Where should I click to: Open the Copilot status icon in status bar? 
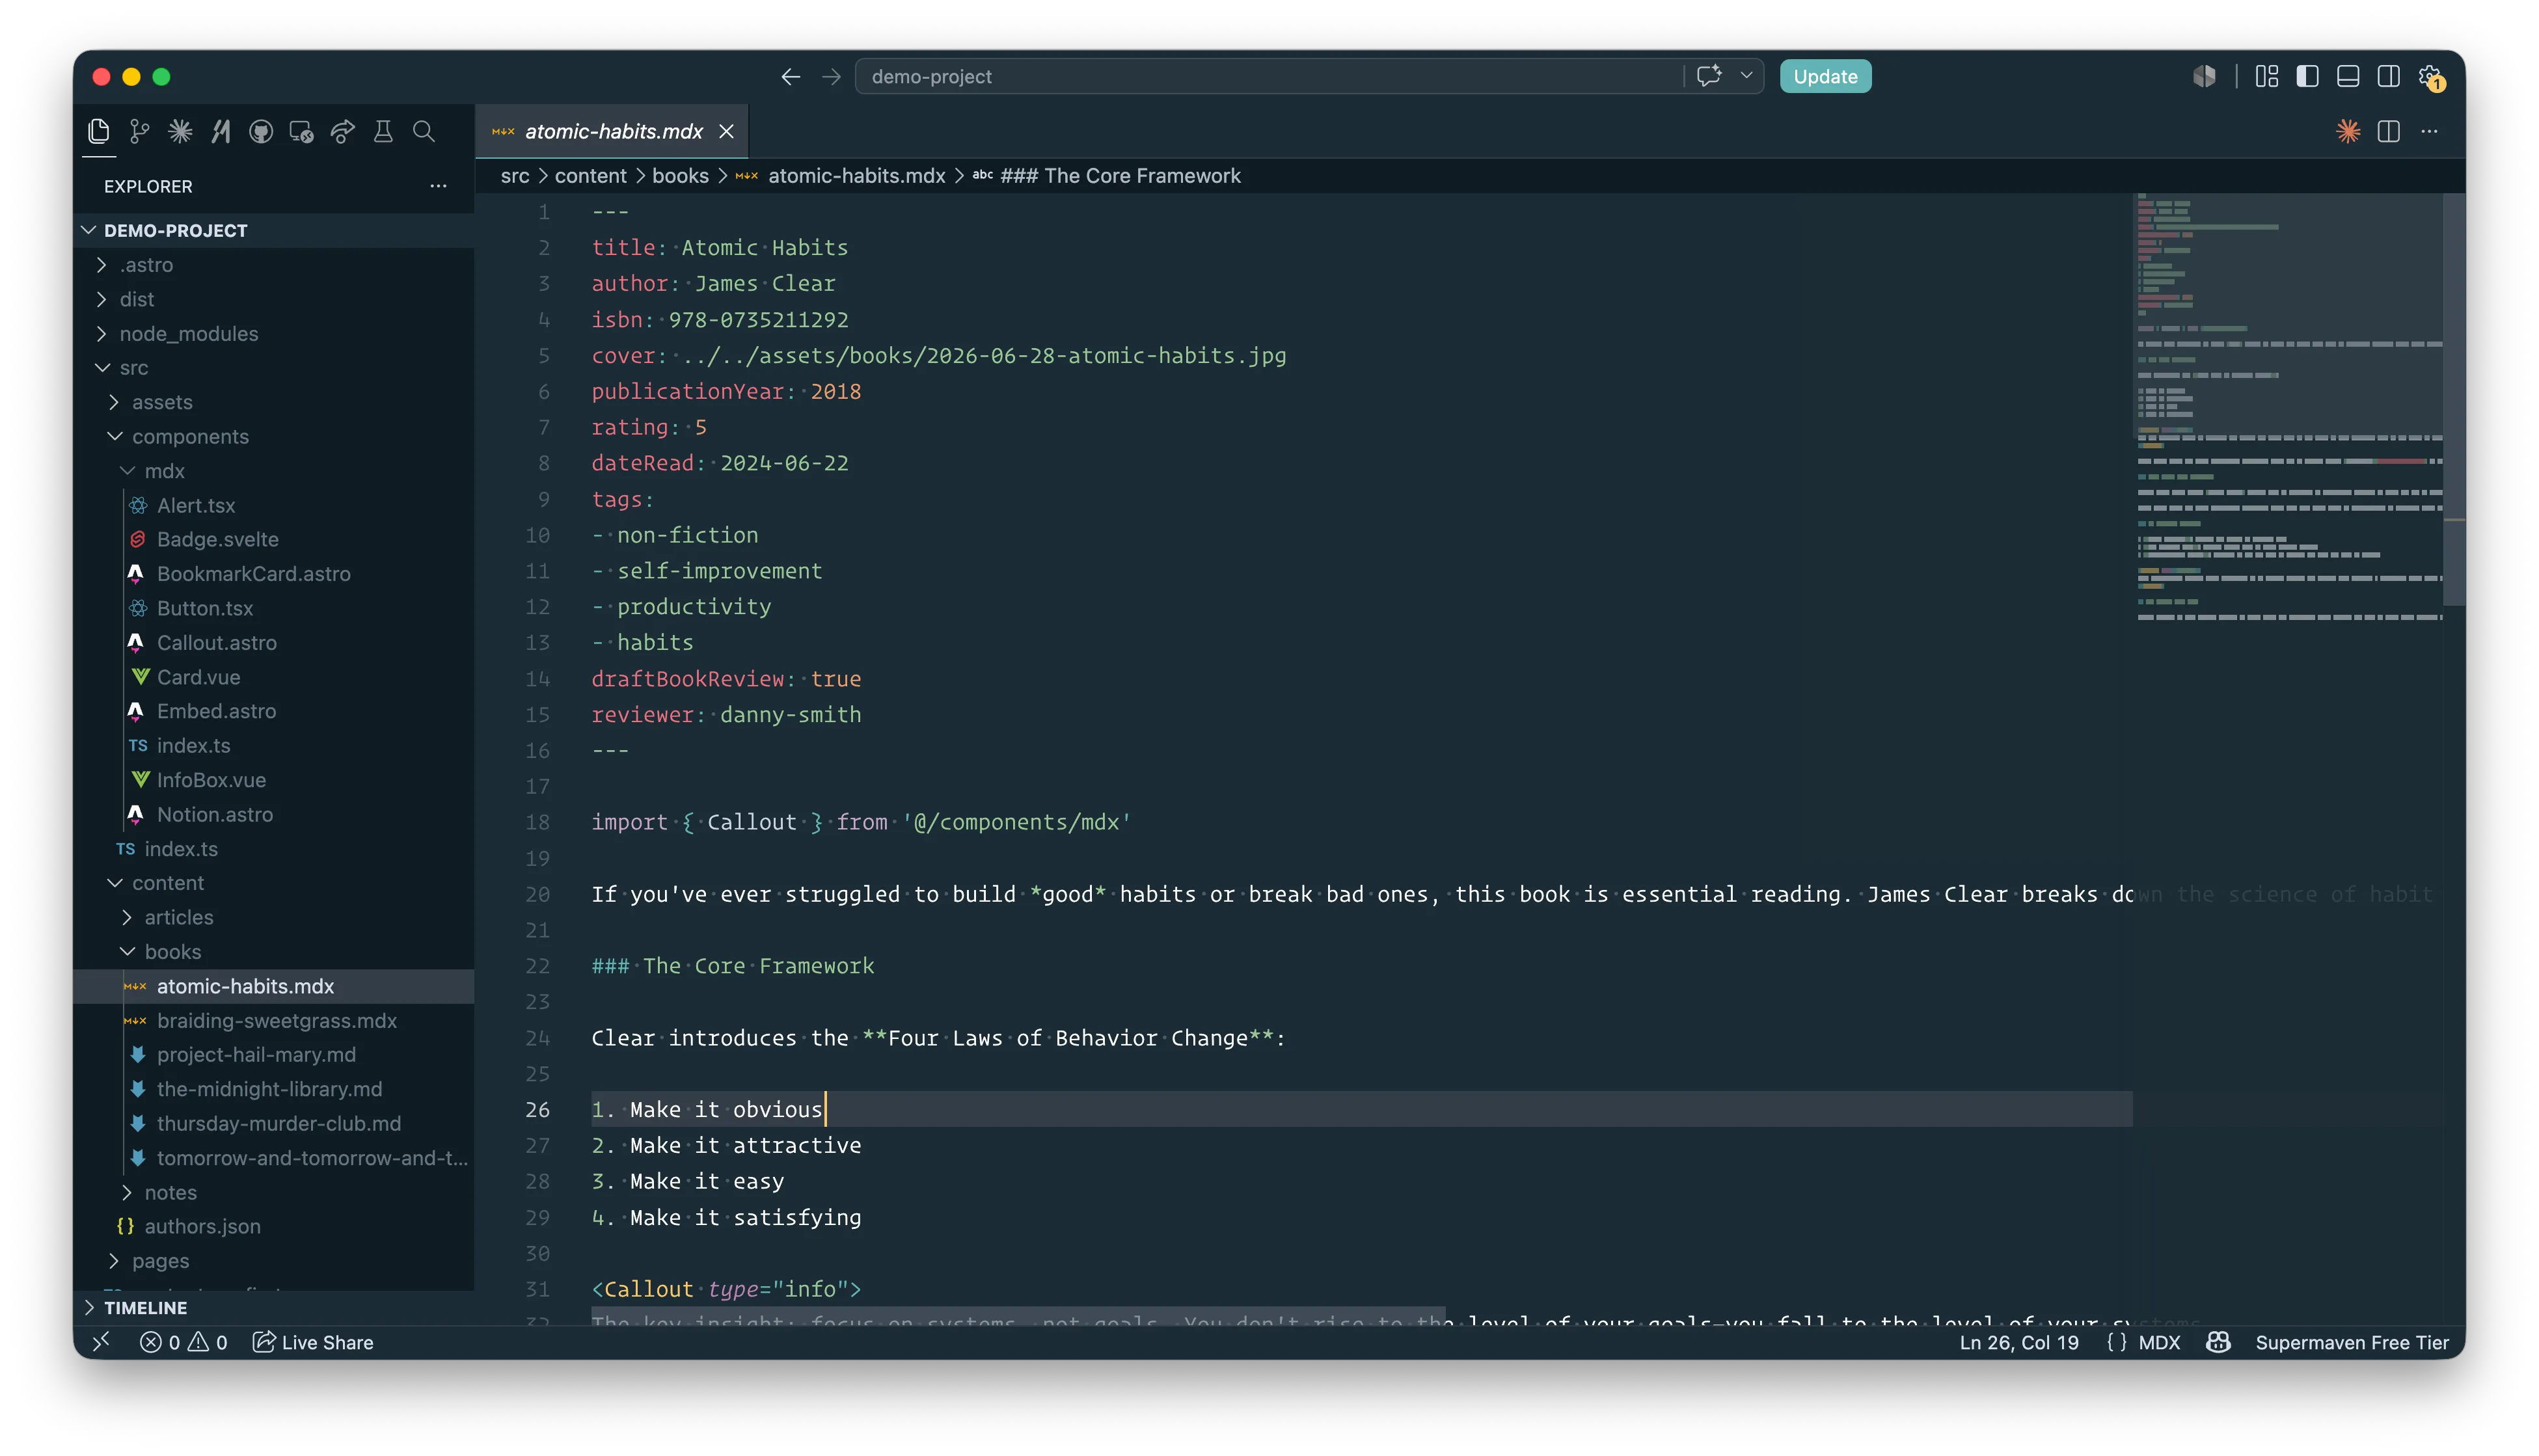(2219, 1342)
